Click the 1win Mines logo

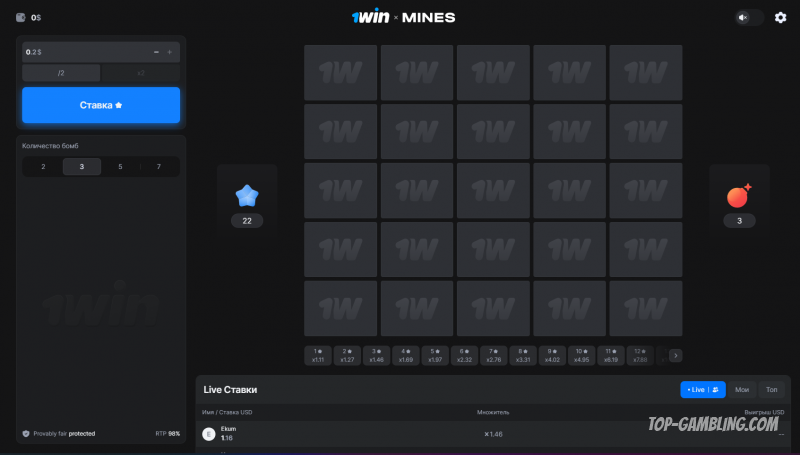point(403,17)
